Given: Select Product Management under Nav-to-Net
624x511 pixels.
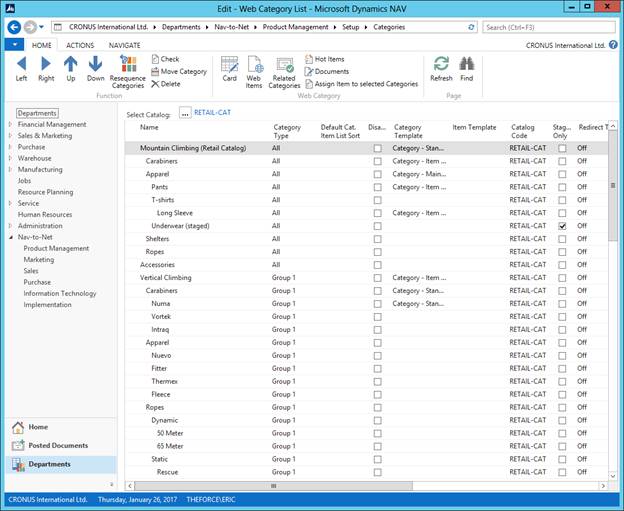Looking at the screenshot, I should pos(56,248).
